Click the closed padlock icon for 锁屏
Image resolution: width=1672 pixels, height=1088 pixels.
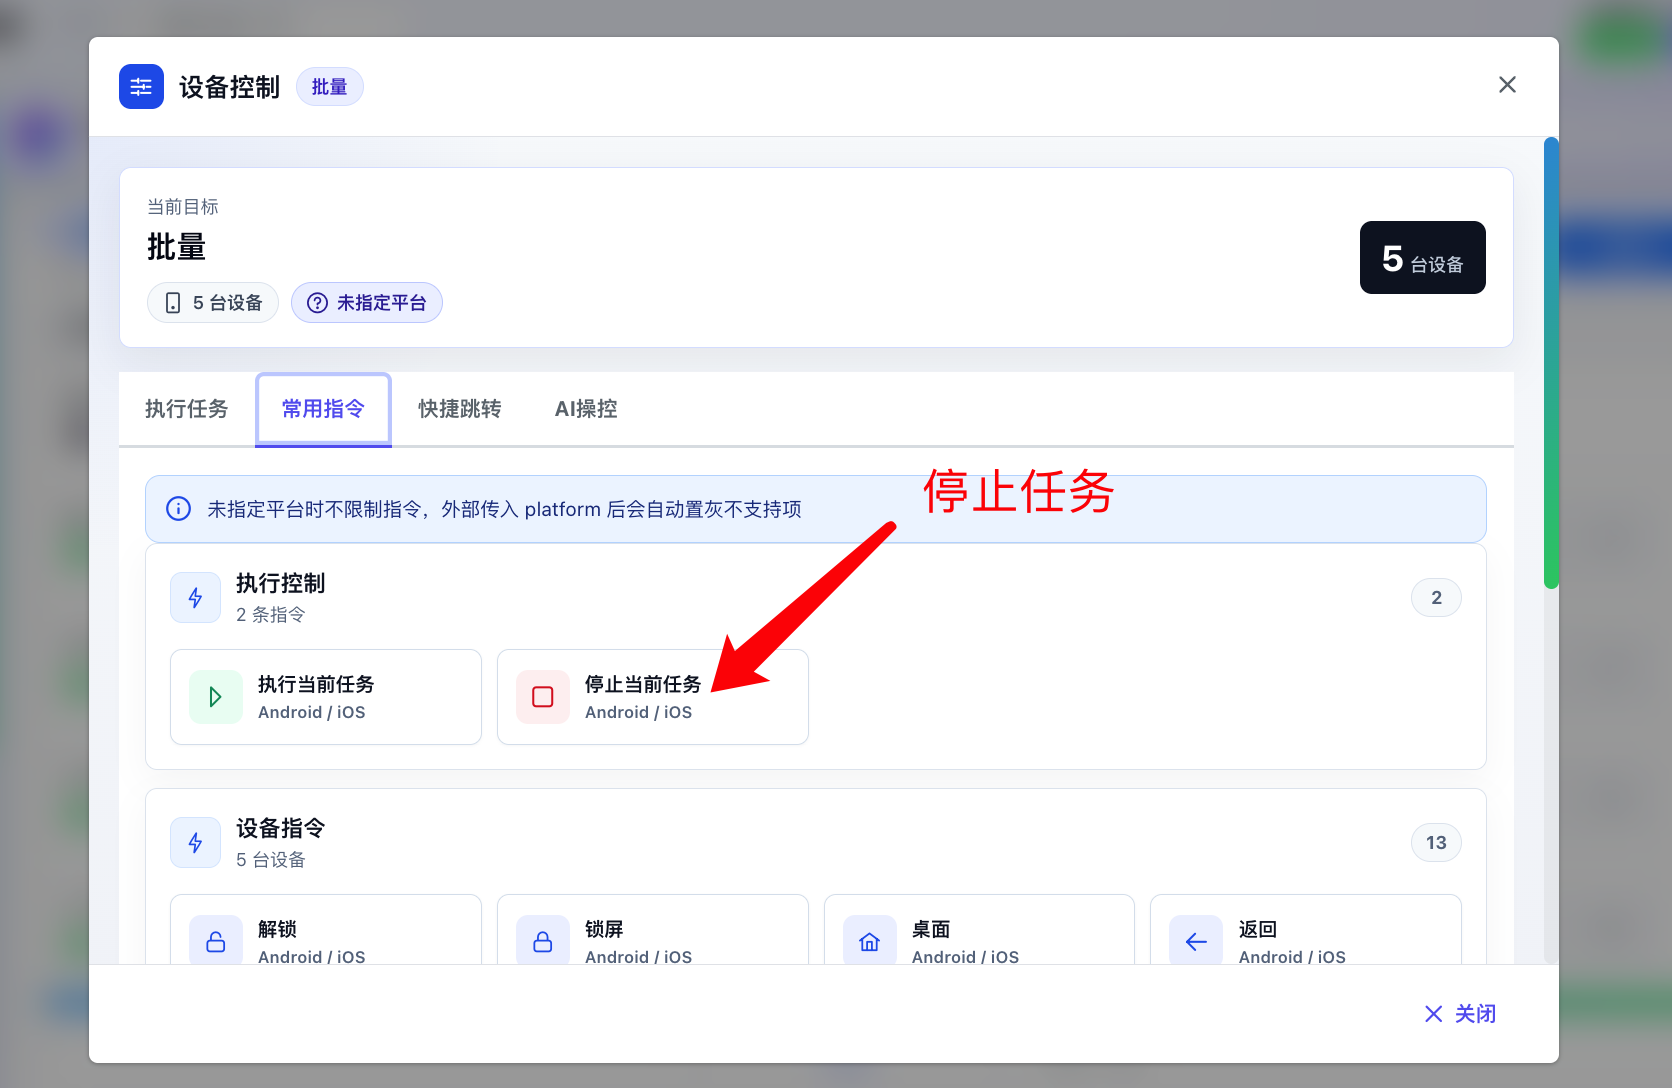[543, 941]
